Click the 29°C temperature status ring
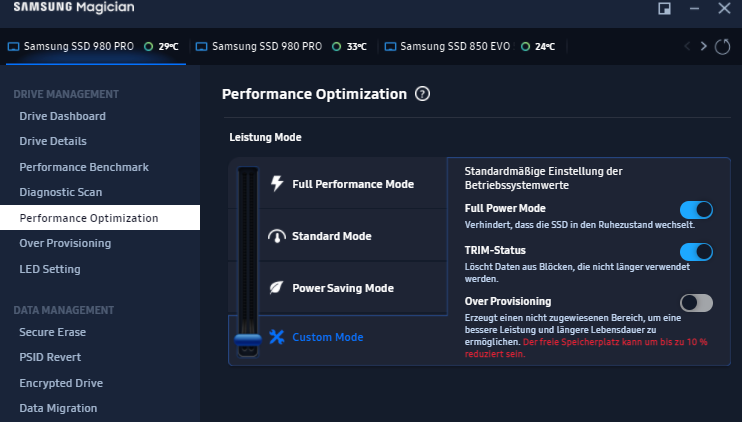Viewport: 742px width, 422px height. [149, 46]
